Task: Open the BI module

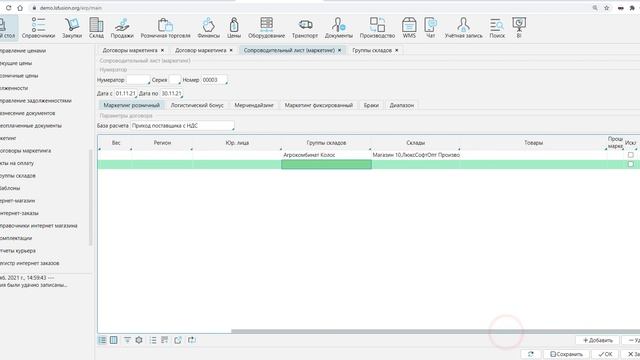Action: (519, 28)
